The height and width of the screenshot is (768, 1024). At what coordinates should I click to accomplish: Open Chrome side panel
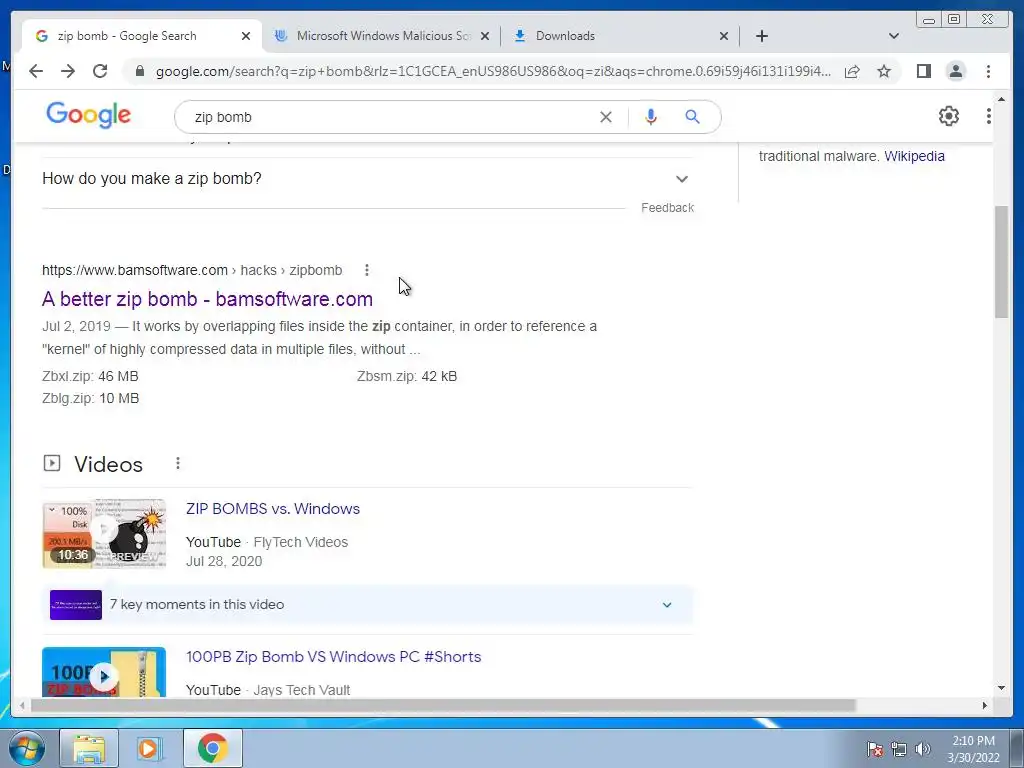pos(923,71)
